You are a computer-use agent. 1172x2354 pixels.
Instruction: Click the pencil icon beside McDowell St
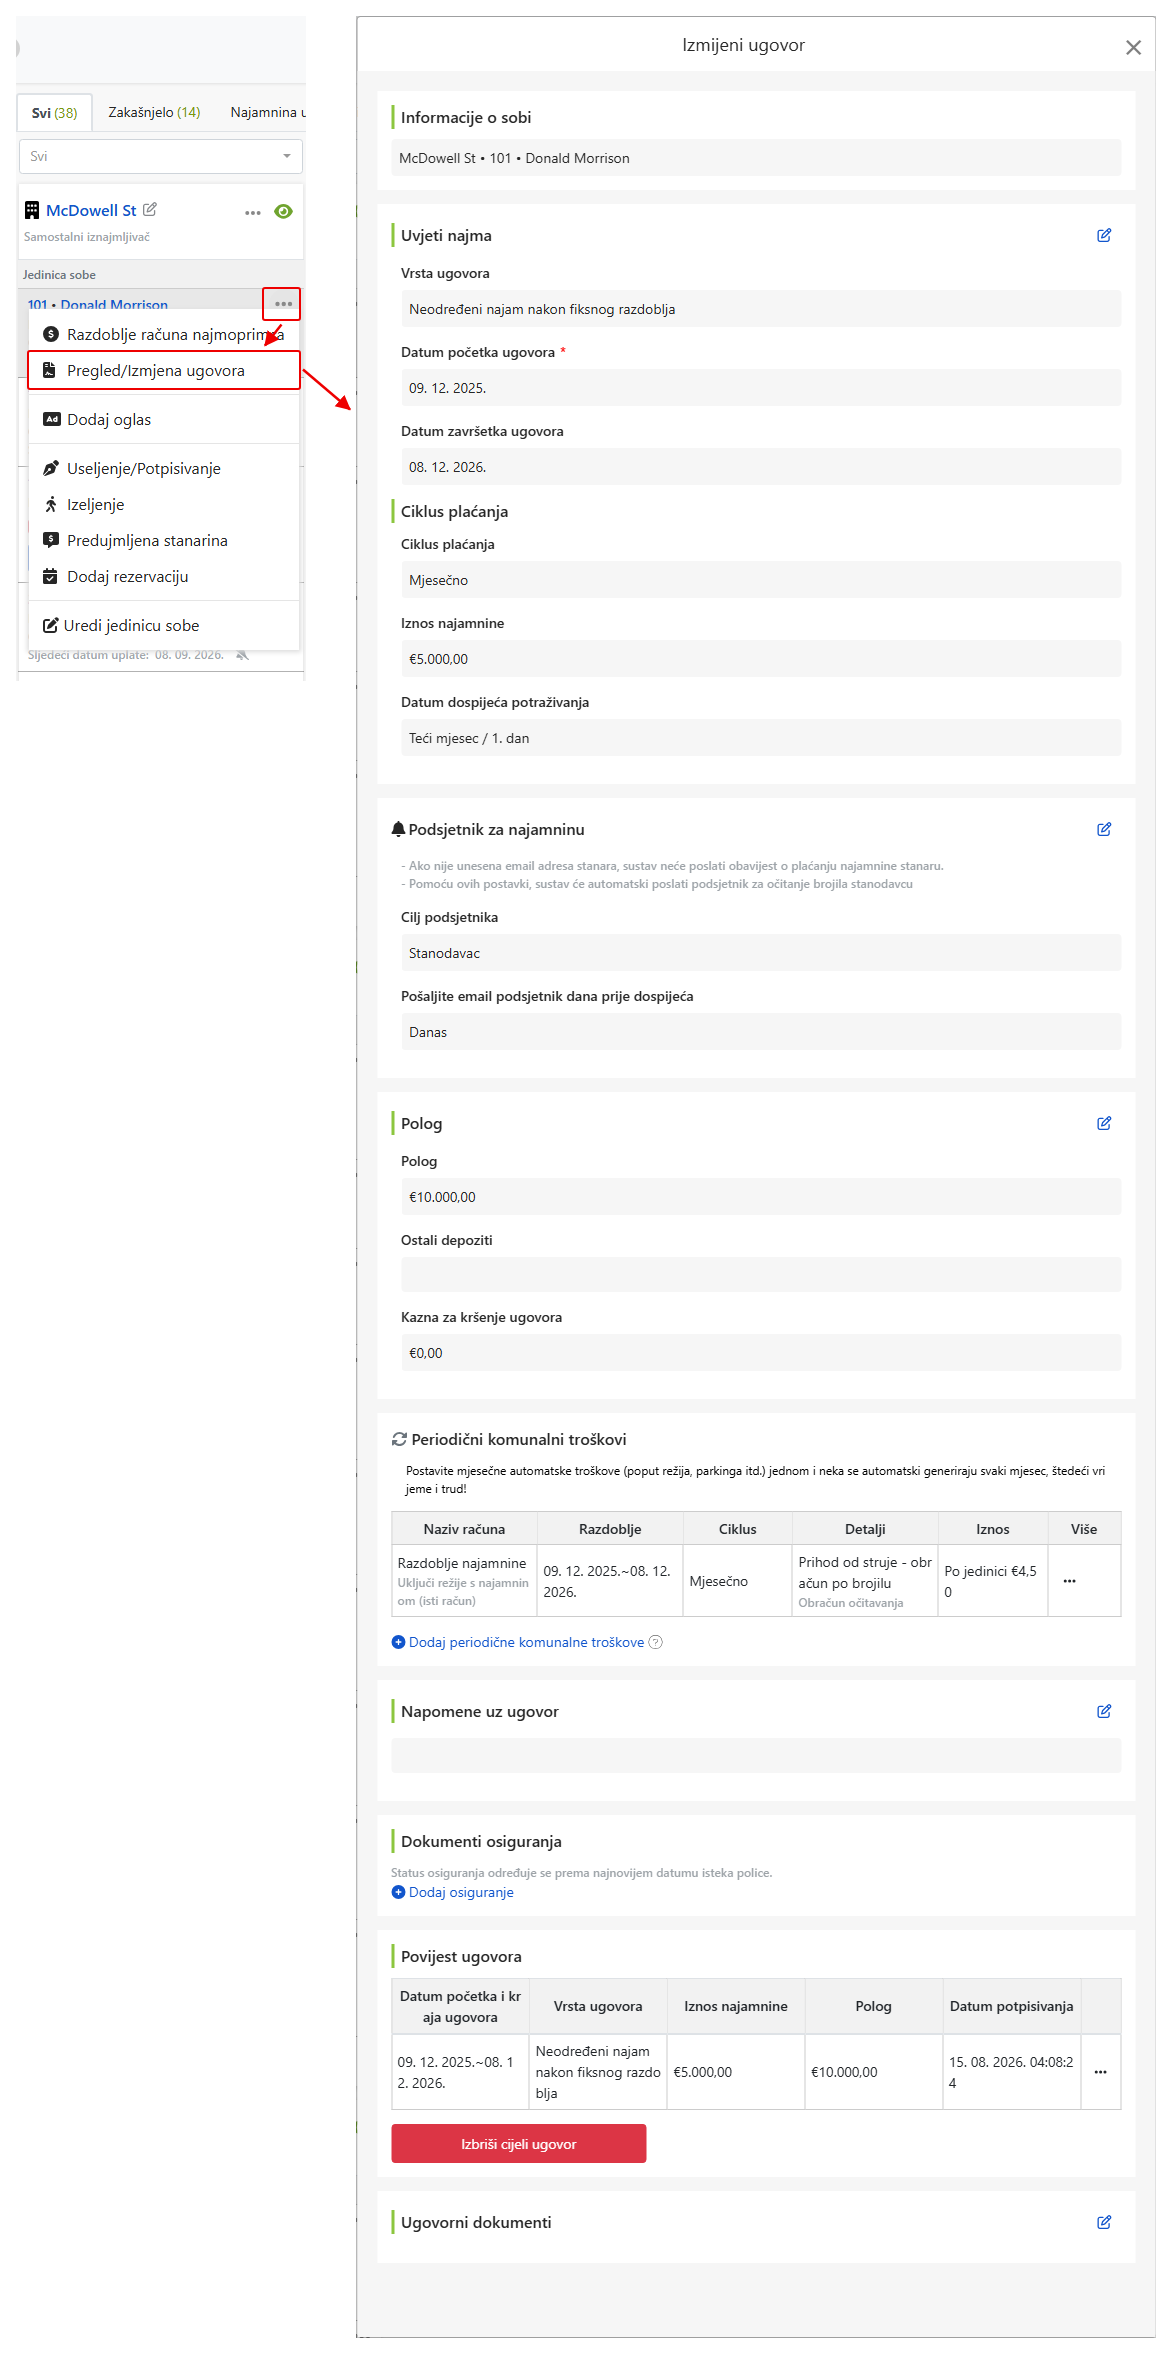[150, 209]
